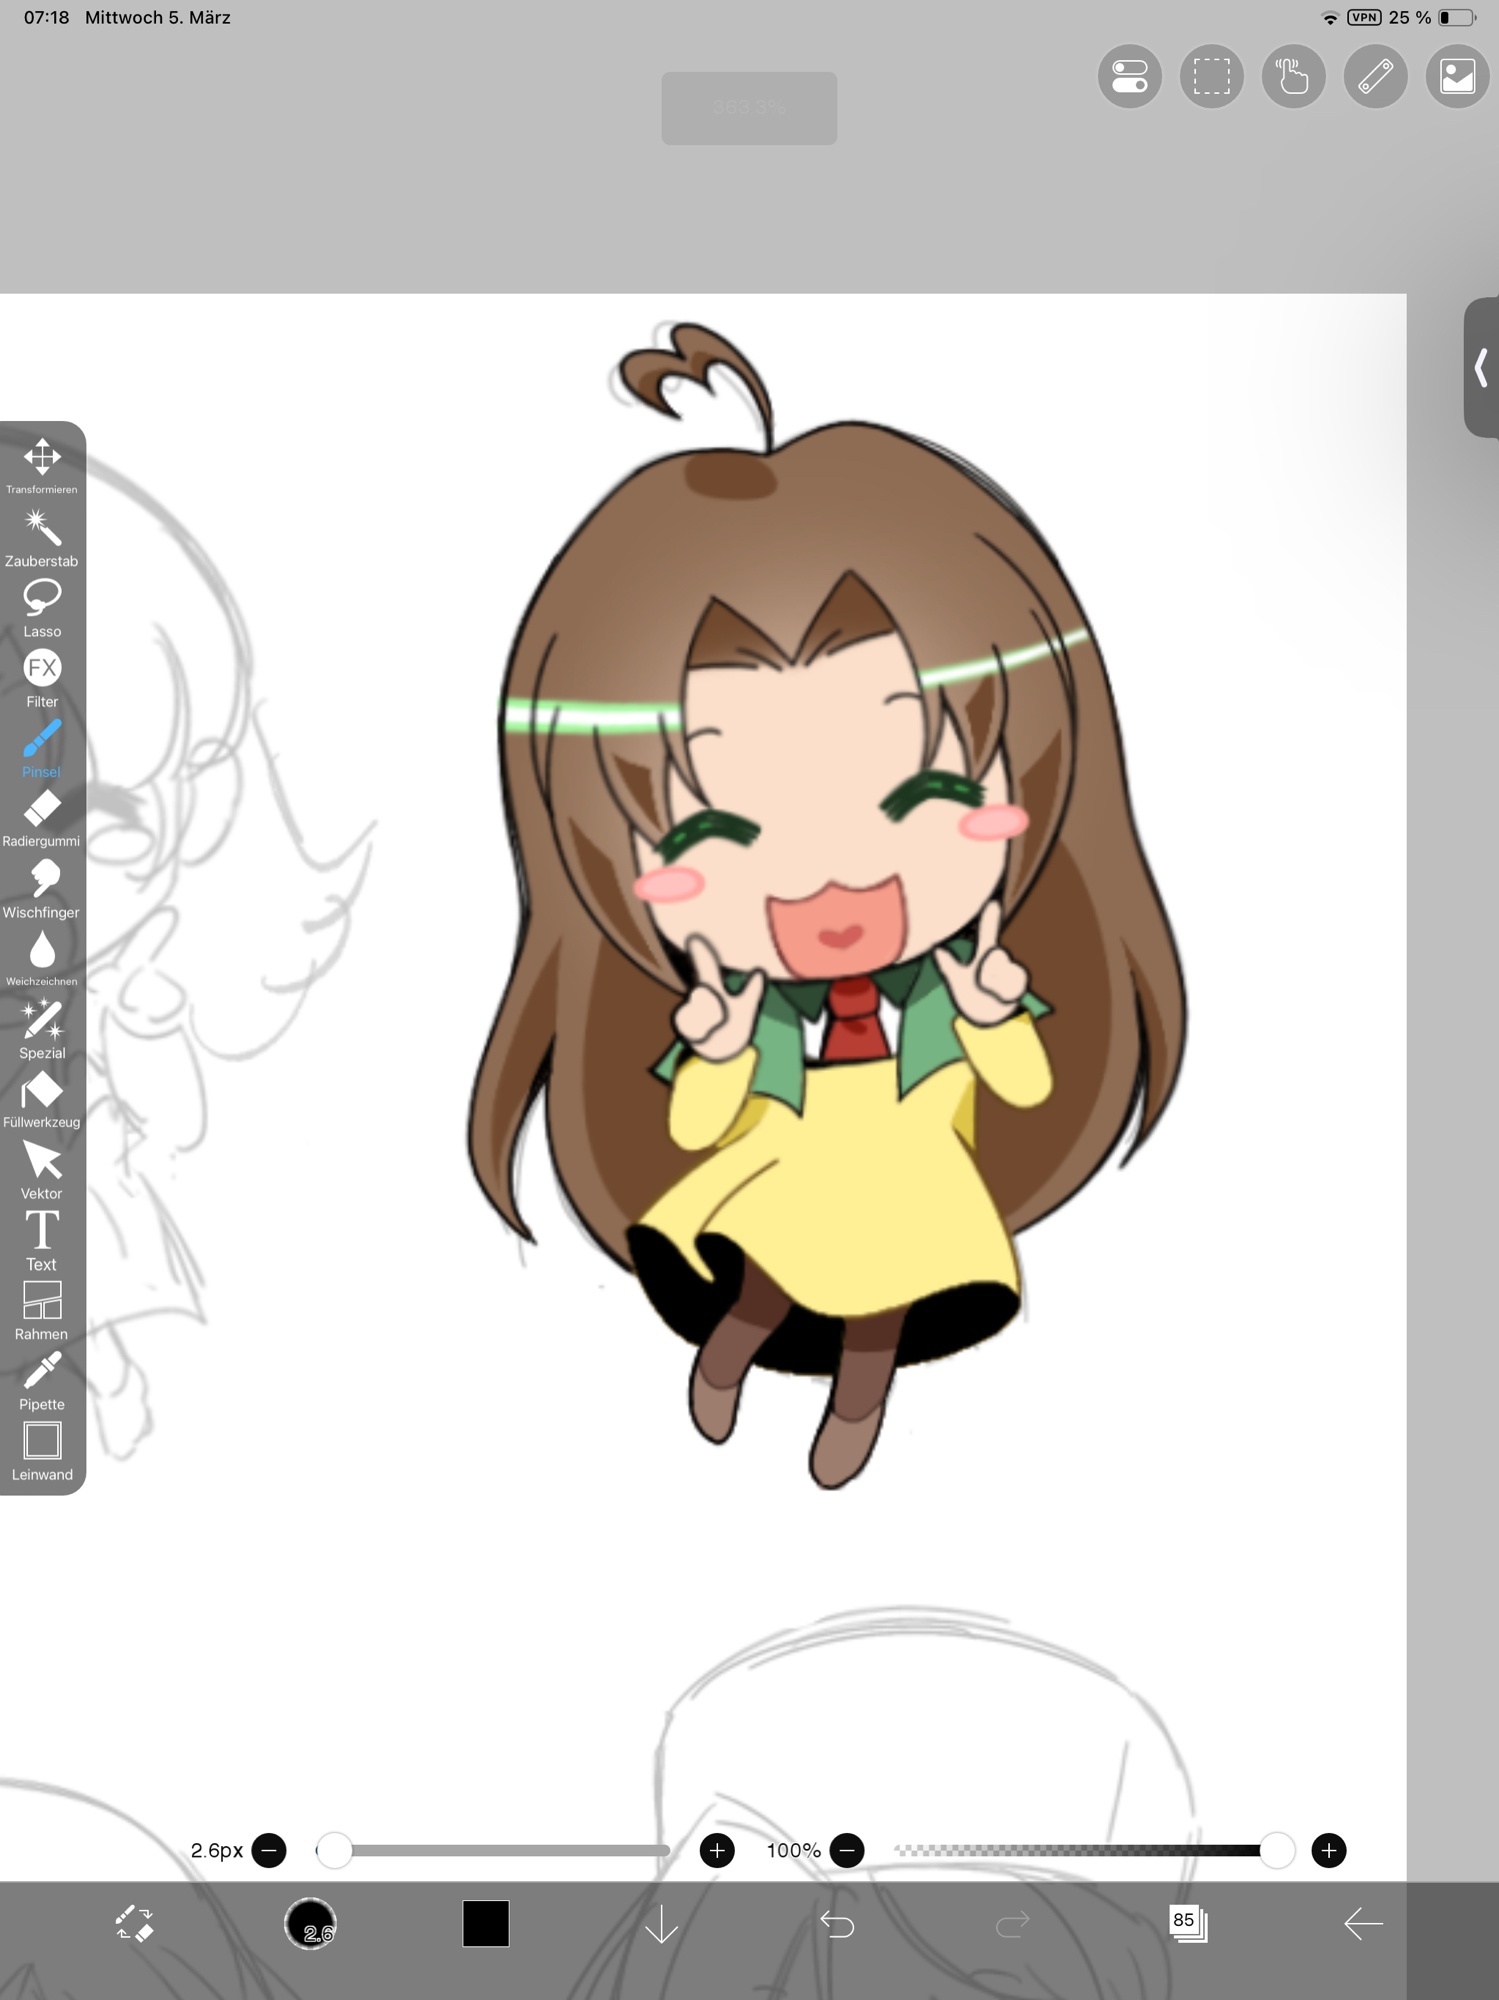Image resolution: width=1499 pixels, height=2000 pixels.
Task: Toggle the stabilizer hand button
Action: [x=1293, y=77]
